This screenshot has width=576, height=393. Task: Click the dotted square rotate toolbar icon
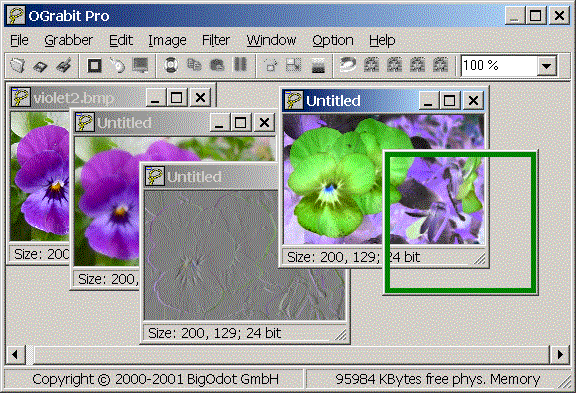(x=271, y=66)
